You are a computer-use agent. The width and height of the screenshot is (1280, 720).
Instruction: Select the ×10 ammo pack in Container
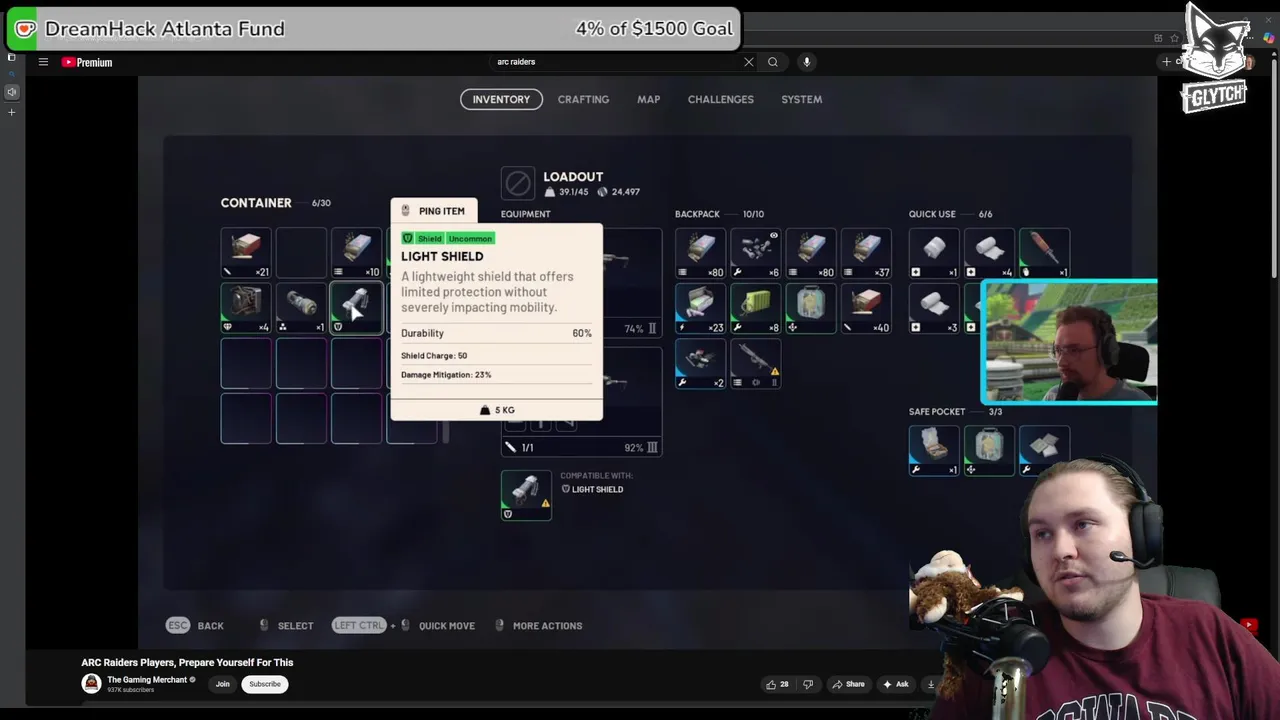click(357, 253)
